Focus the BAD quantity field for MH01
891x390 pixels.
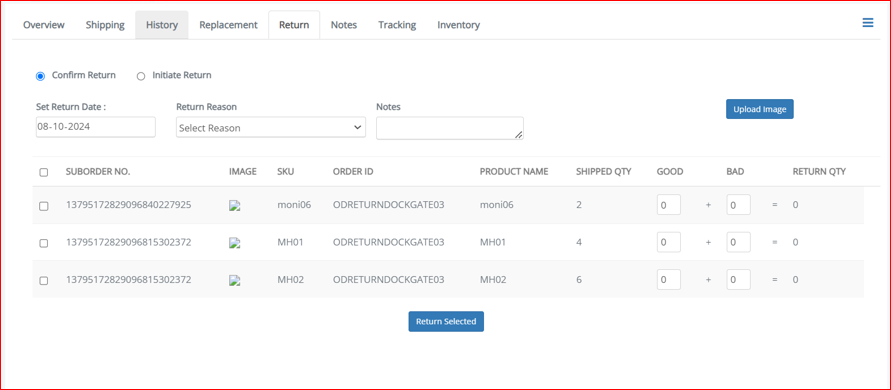tap(739, 242)
